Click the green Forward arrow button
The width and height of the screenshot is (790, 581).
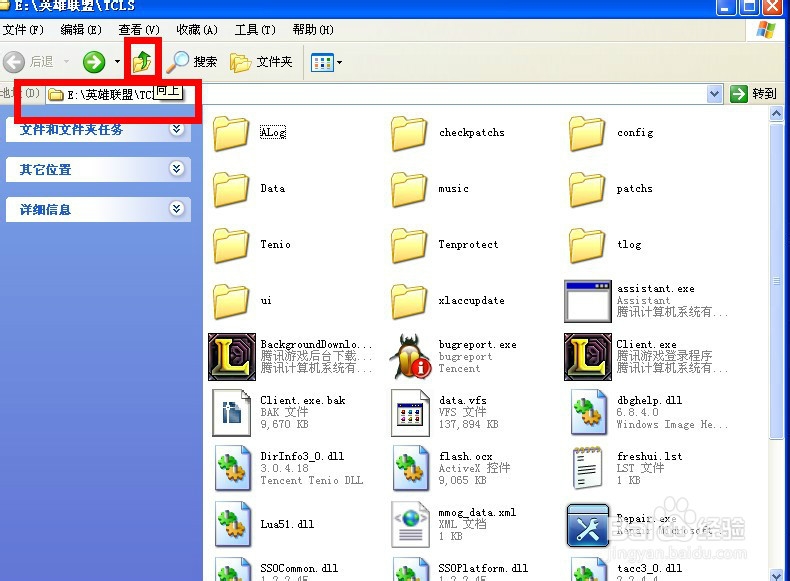point(94,62)
